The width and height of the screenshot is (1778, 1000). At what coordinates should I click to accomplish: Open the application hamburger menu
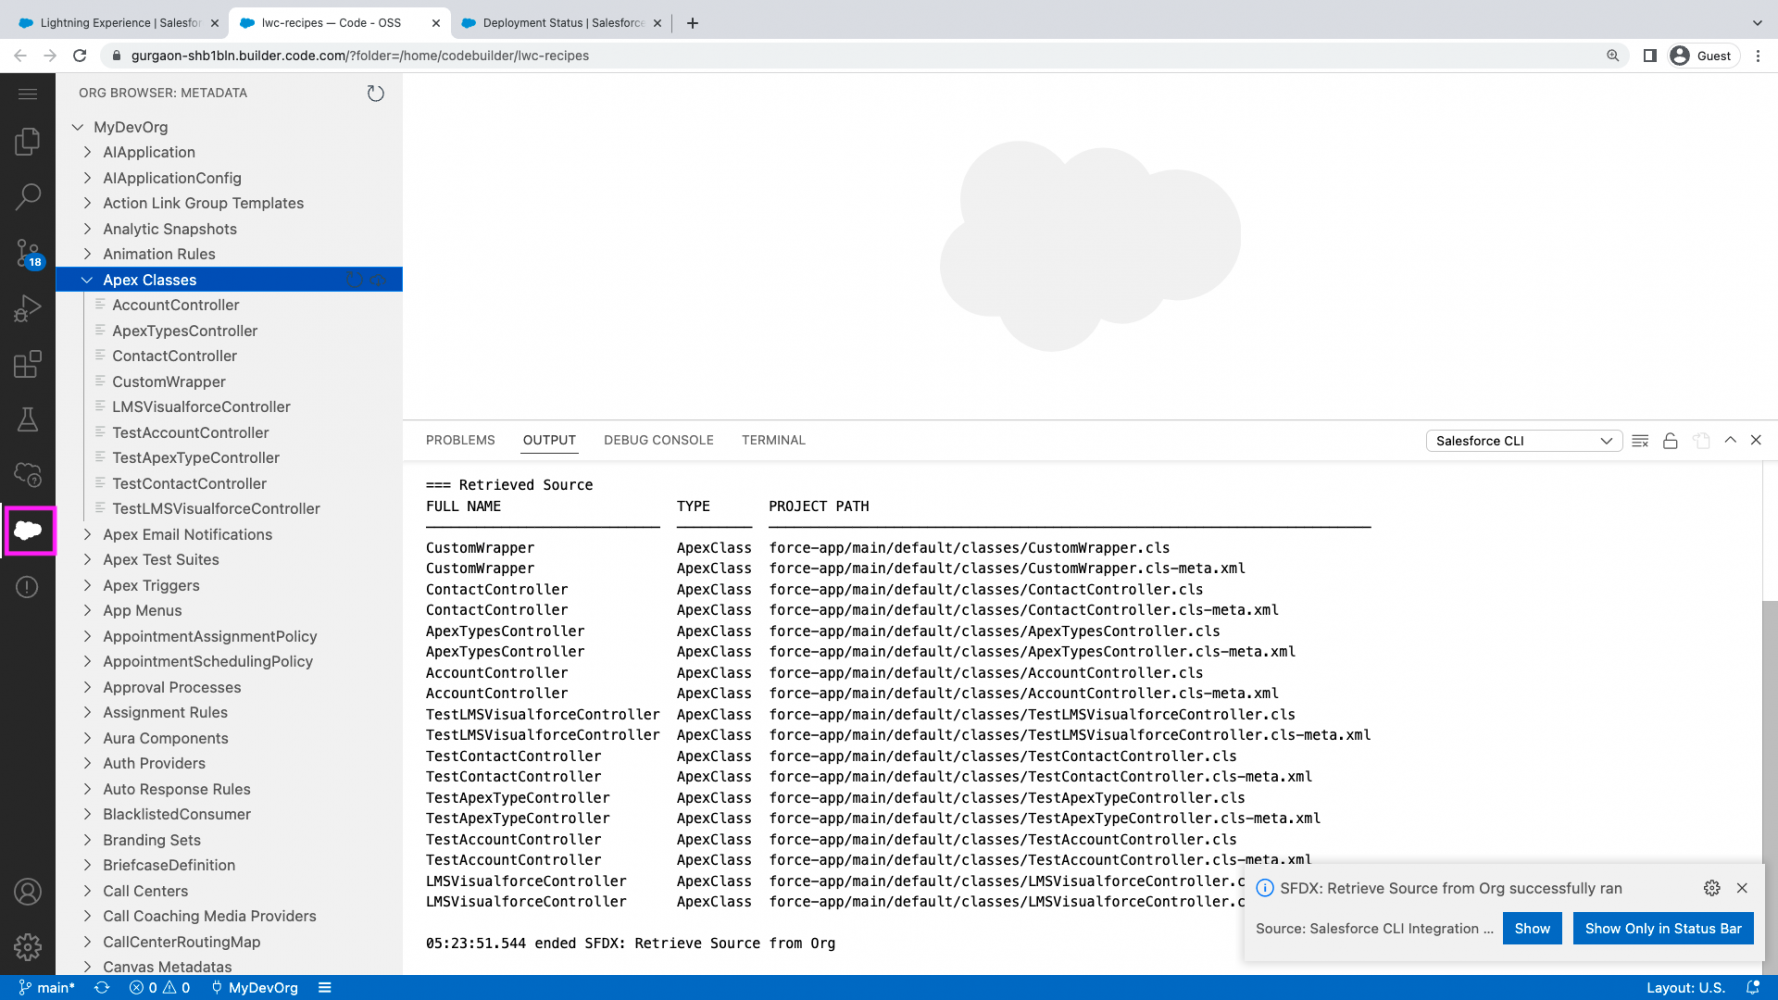tap(28, 93)
